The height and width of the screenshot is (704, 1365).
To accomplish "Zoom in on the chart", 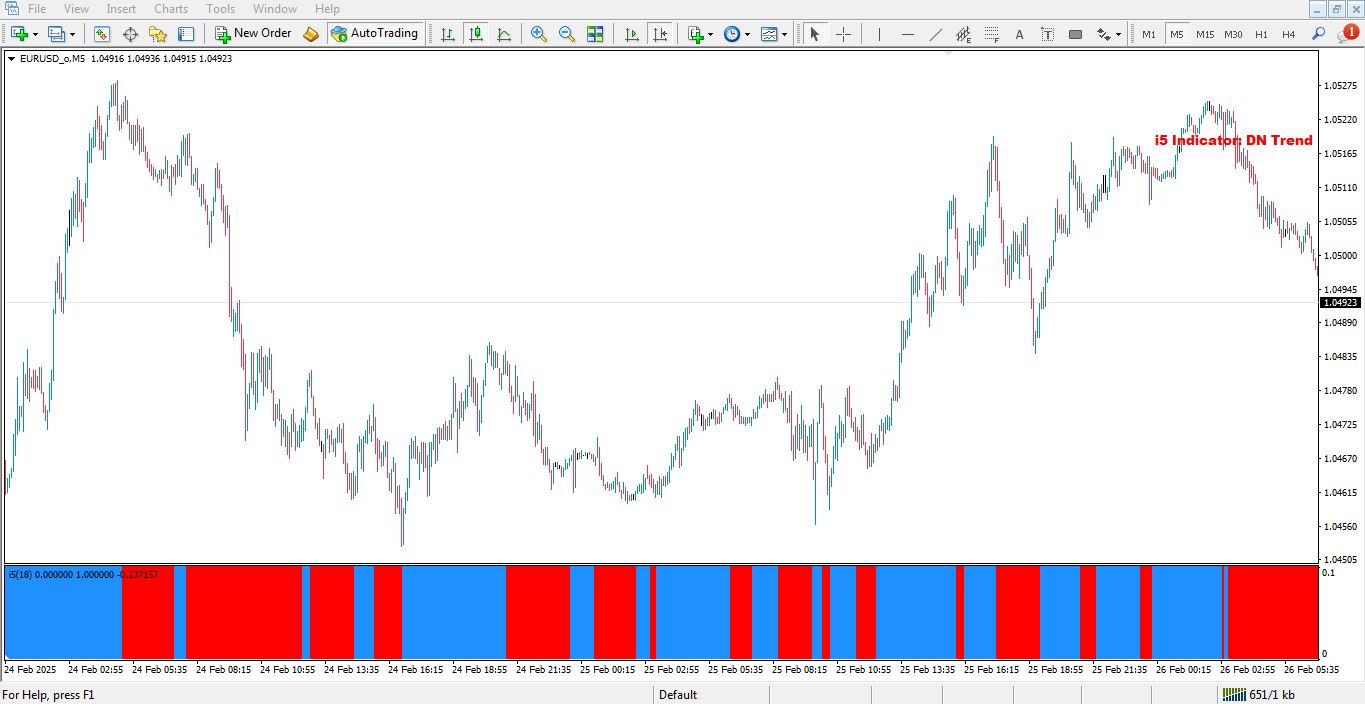I will coord(539,34).
